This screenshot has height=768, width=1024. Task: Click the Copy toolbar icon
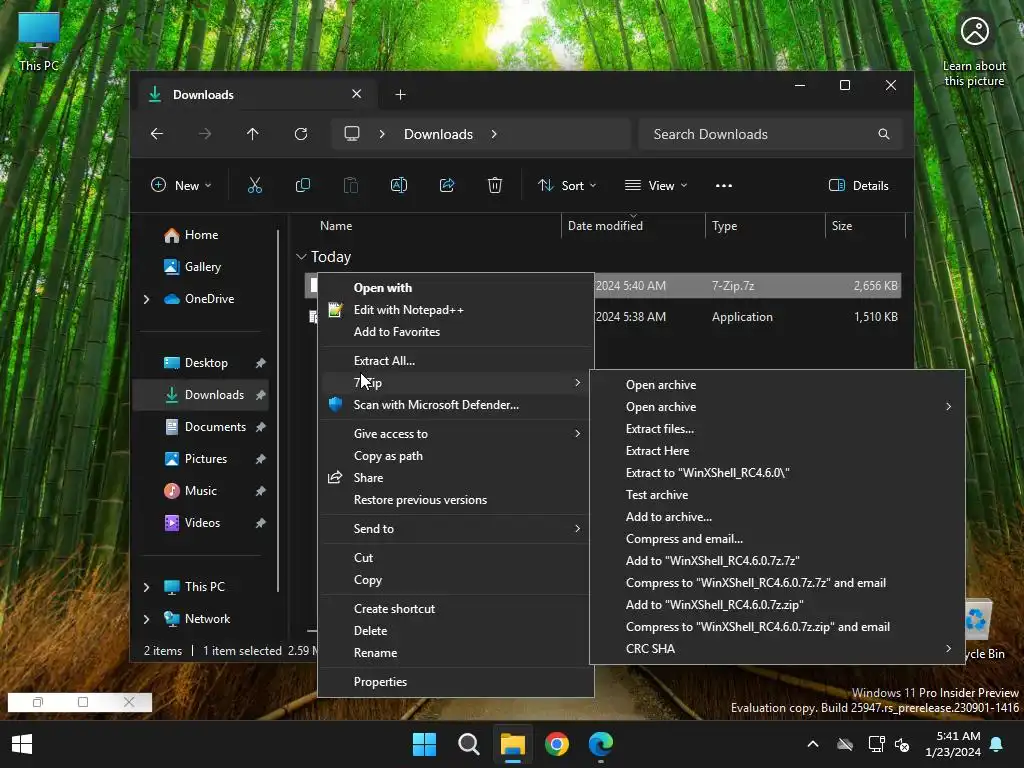[302, 185]
